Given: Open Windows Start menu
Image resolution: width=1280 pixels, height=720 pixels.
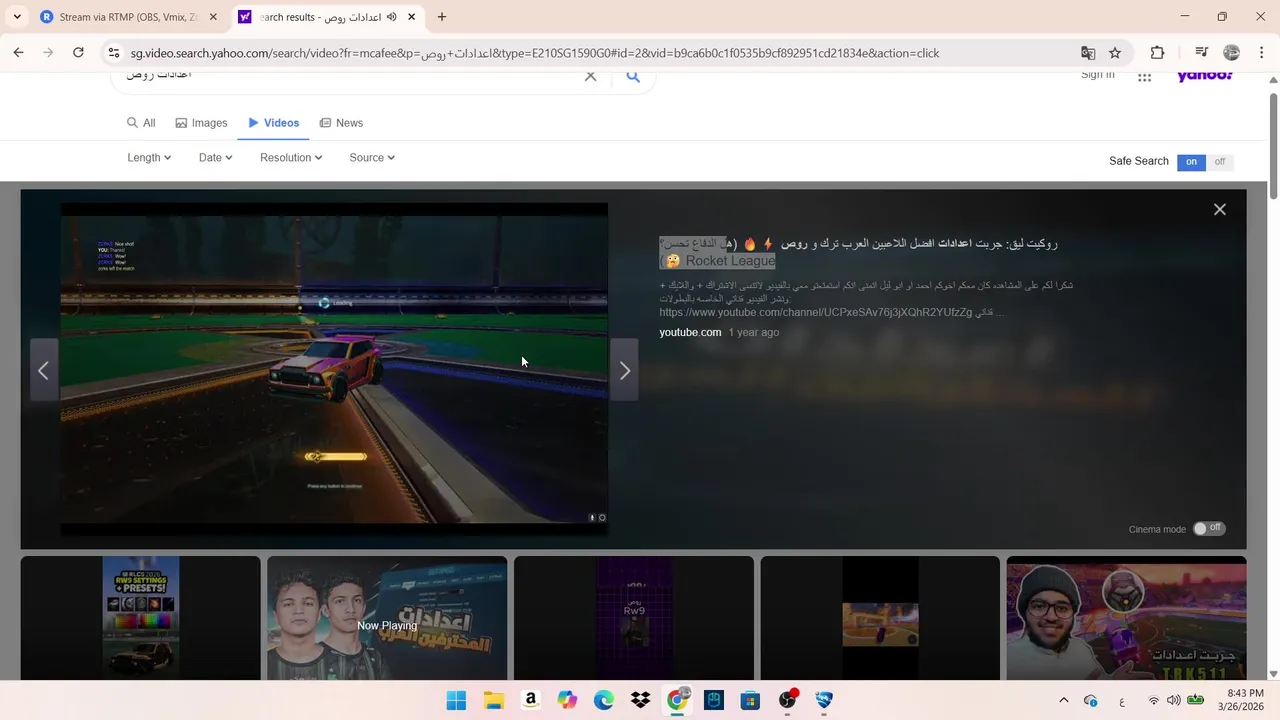Looking at the screenshot, I should [456, 700].
